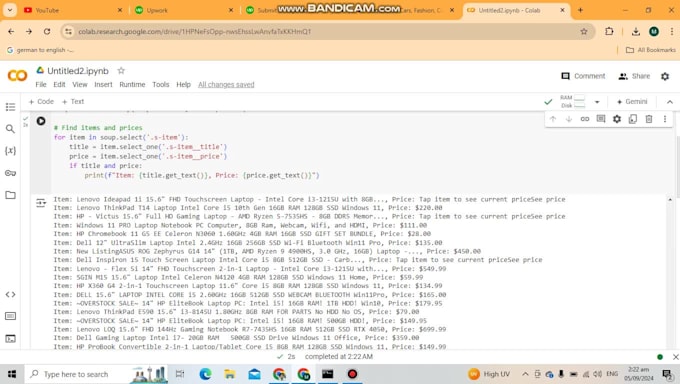
Task: Delete the cell trash icon
Action: [649, 119]
